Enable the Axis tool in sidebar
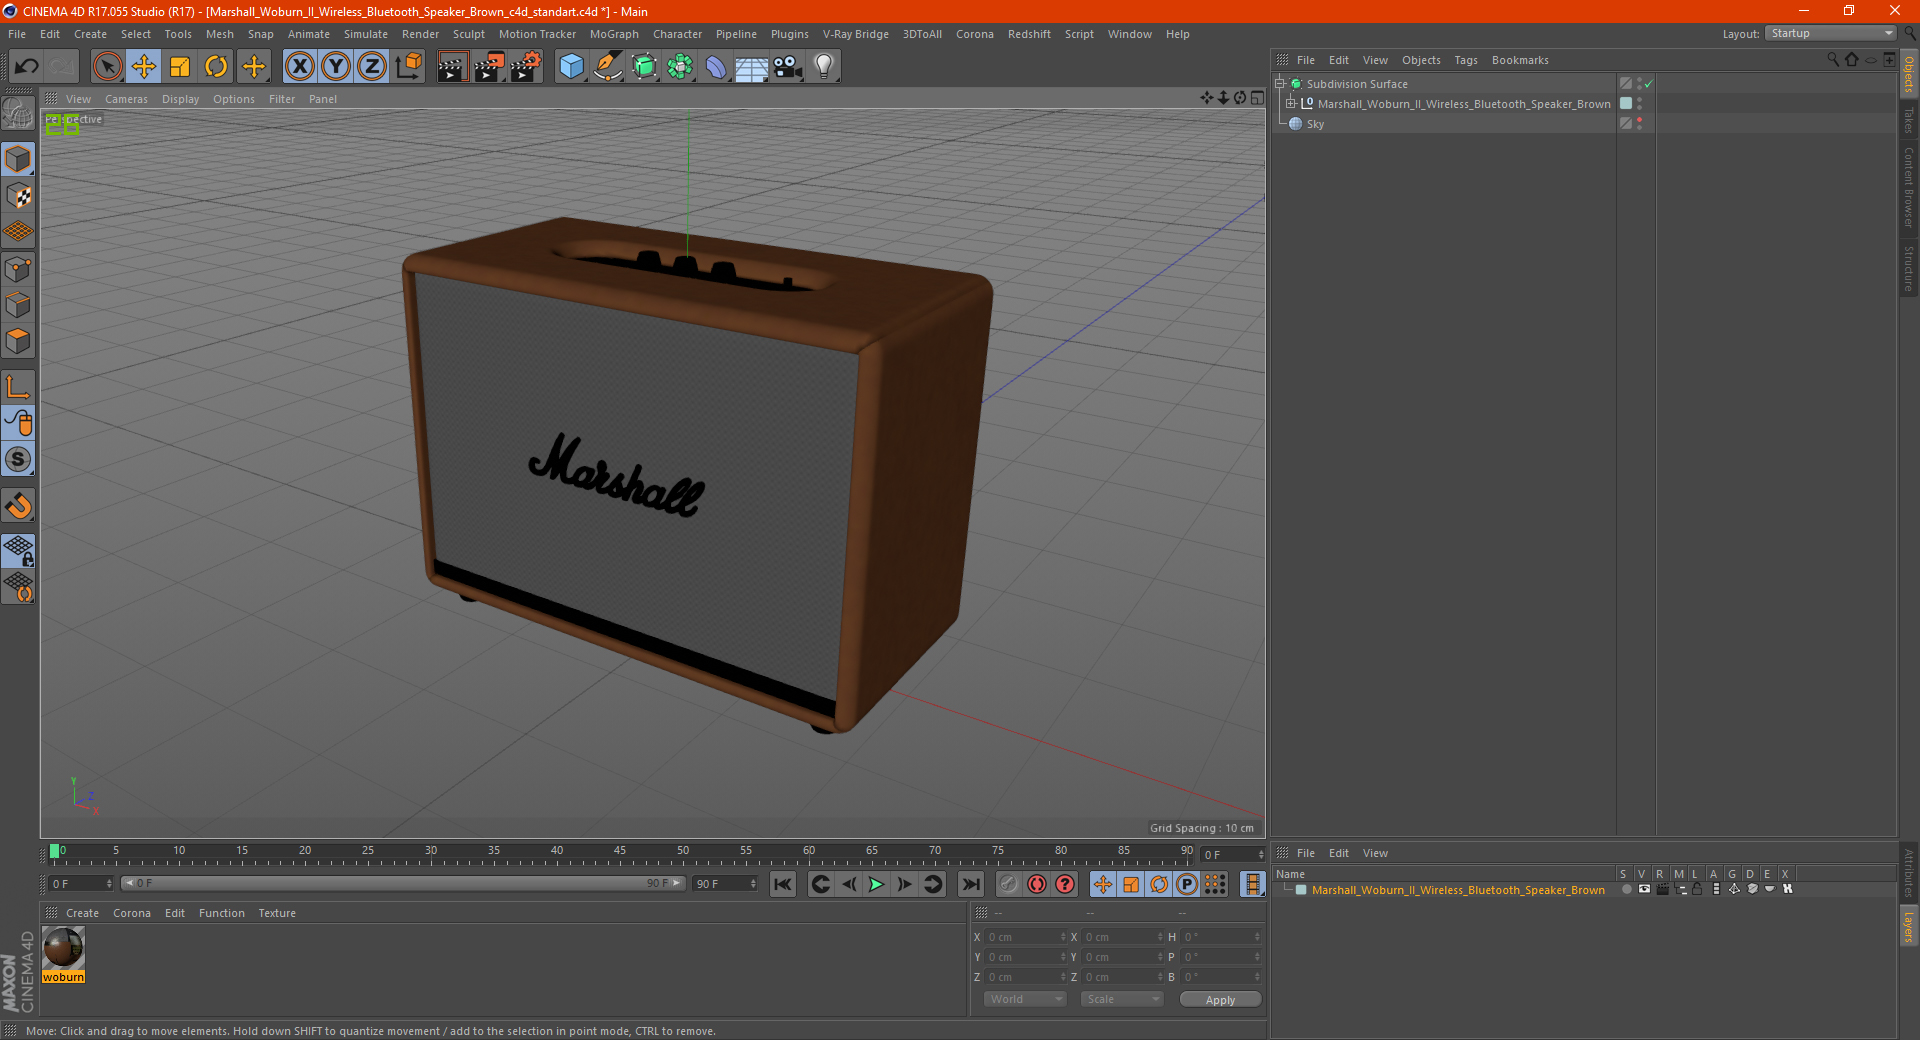 [x=18, y=387]
